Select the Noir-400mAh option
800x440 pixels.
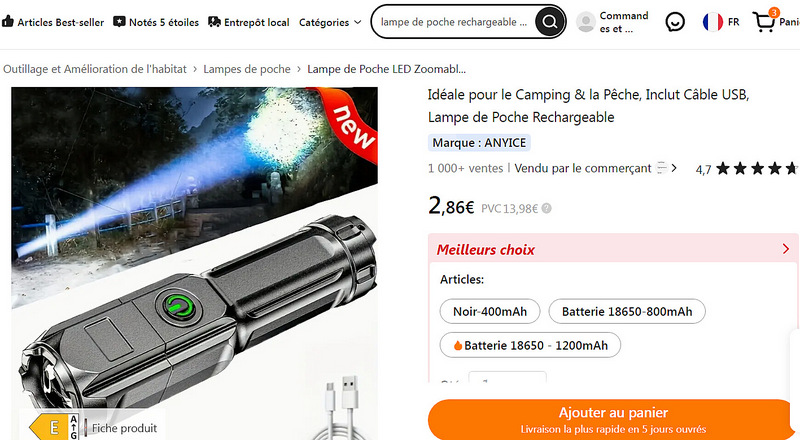pyautogui.click(x=490, y=311)
